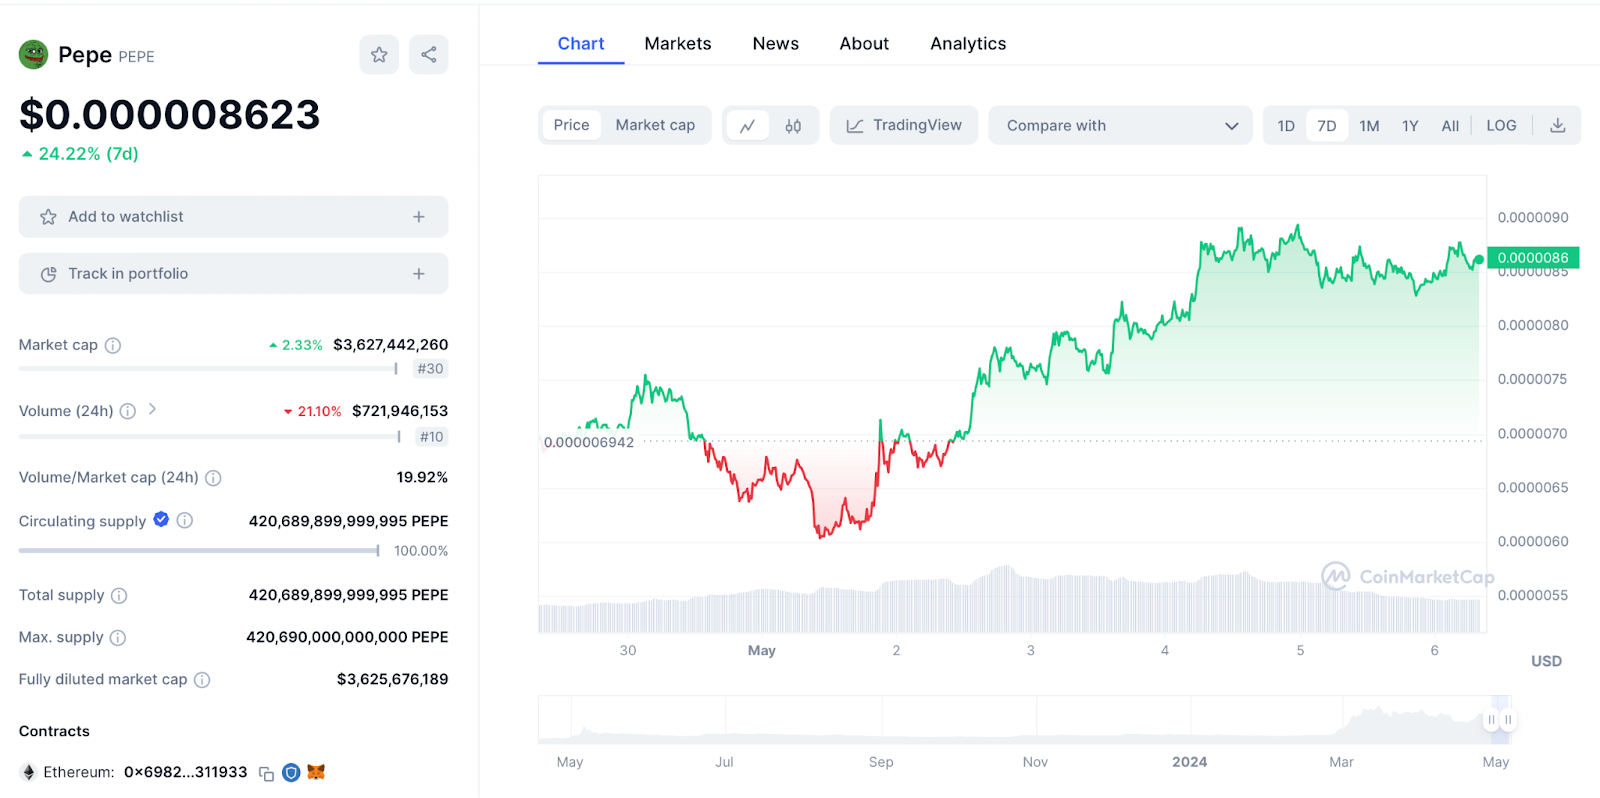1600x798 pixels.
Task: Click the plus icon on Track in portfolio
Action: coord(419,274)
